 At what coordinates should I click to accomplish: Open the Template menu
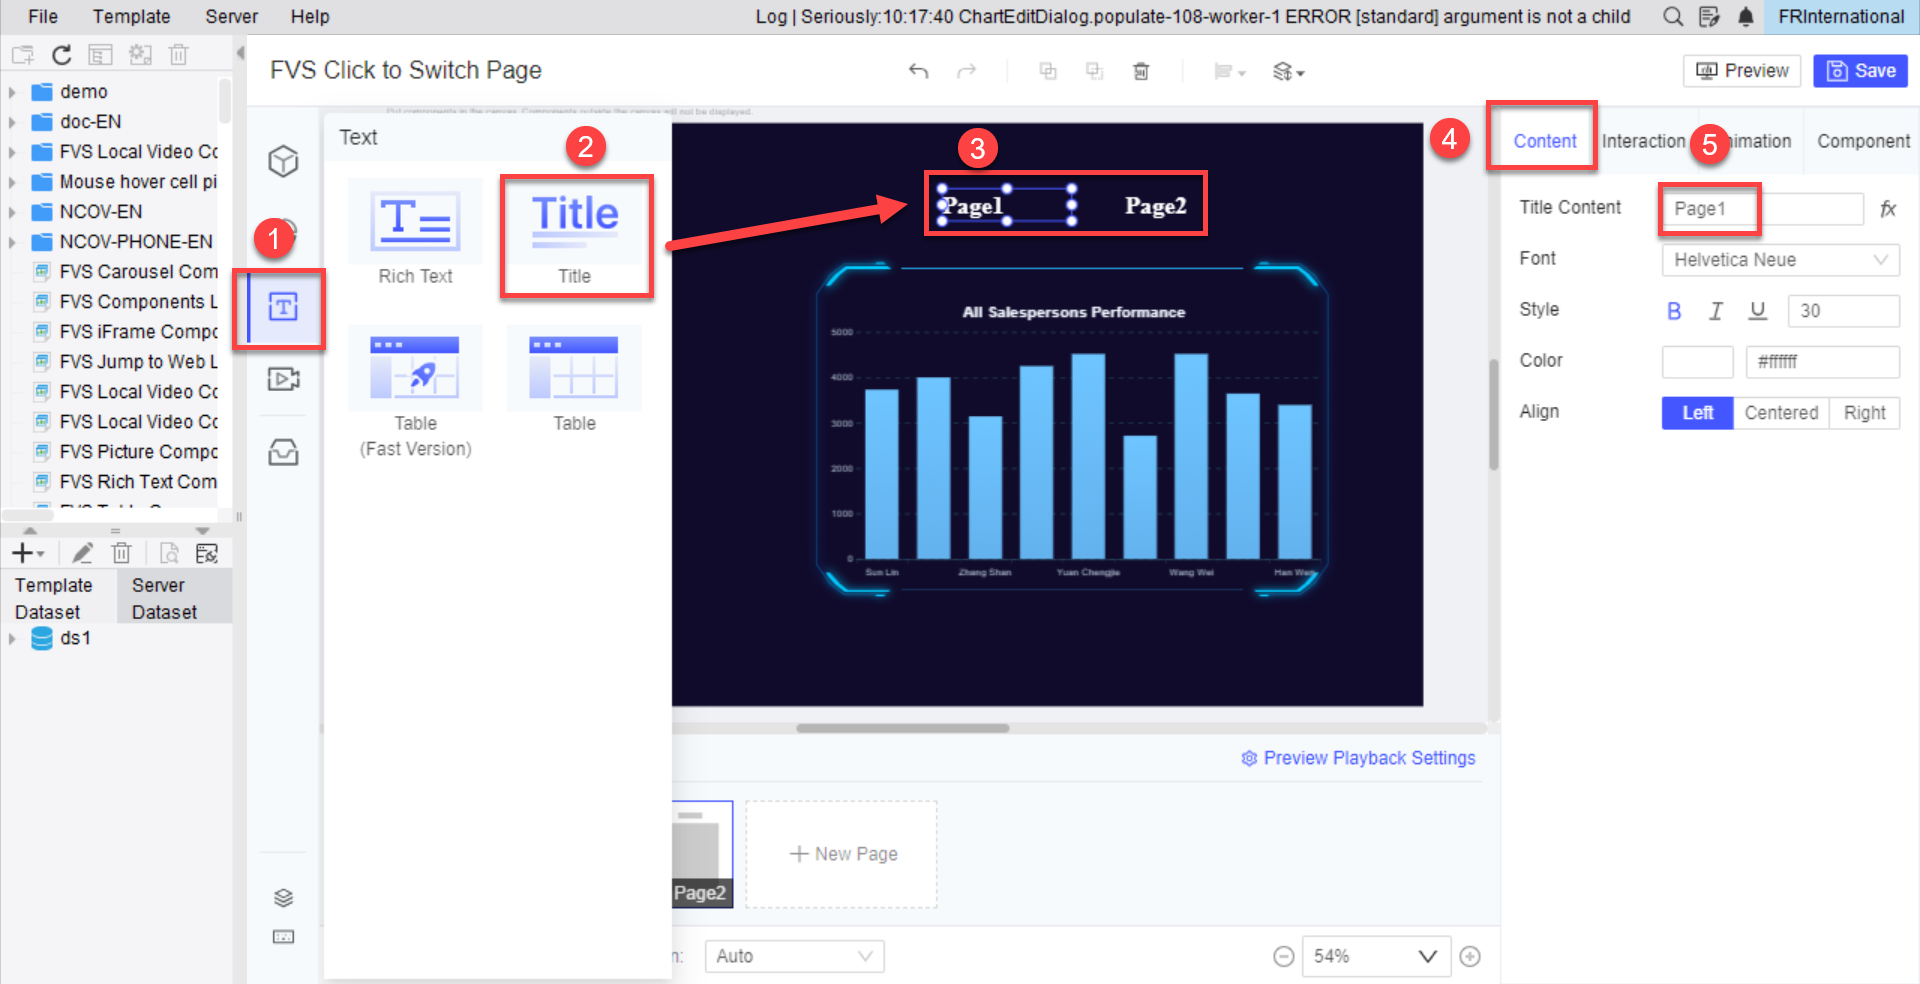click(x=131, y=16)
